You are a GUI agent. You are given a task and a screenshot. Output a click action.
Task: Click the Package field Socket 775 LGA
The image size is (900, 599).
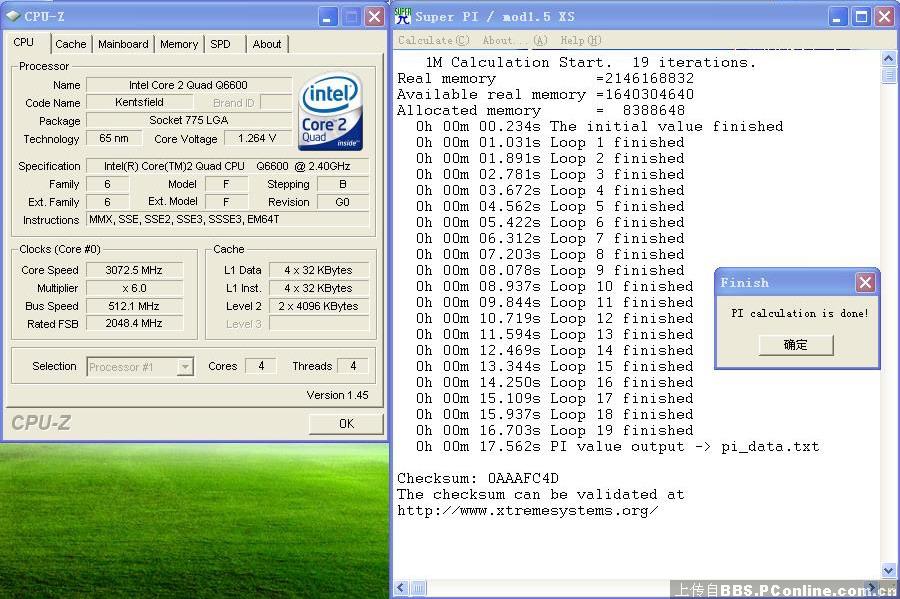click(x=189, y=120)
